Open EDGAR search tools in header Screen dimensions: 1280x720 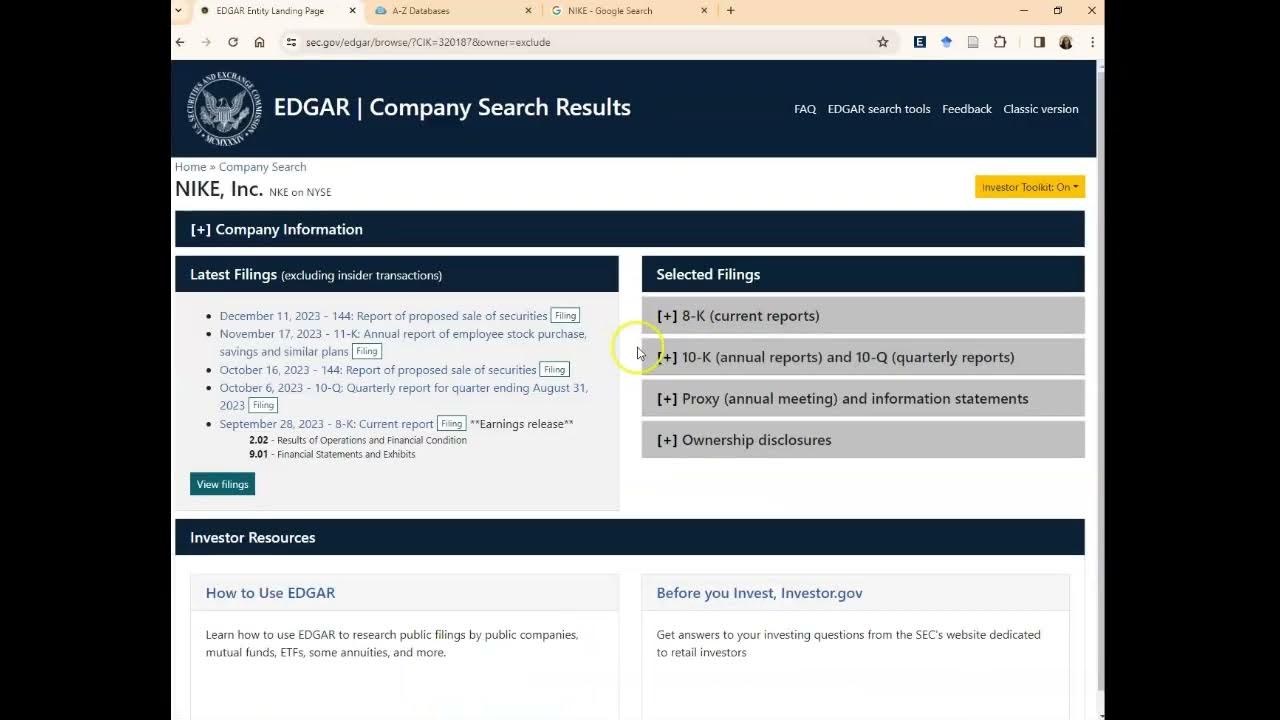pos(879,109)
